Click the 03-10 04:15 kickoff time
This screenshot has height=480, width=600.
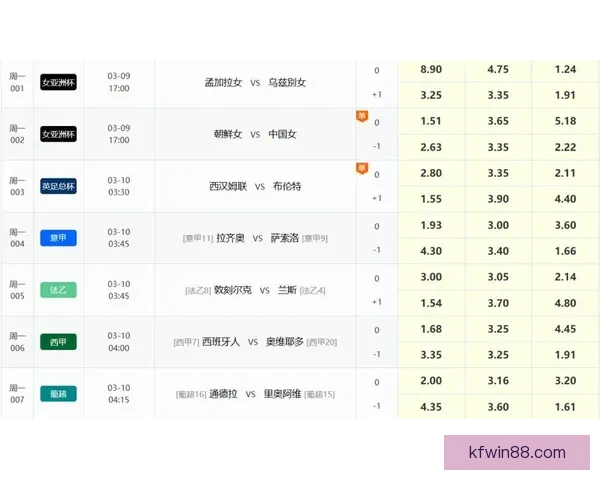(119, 394)
